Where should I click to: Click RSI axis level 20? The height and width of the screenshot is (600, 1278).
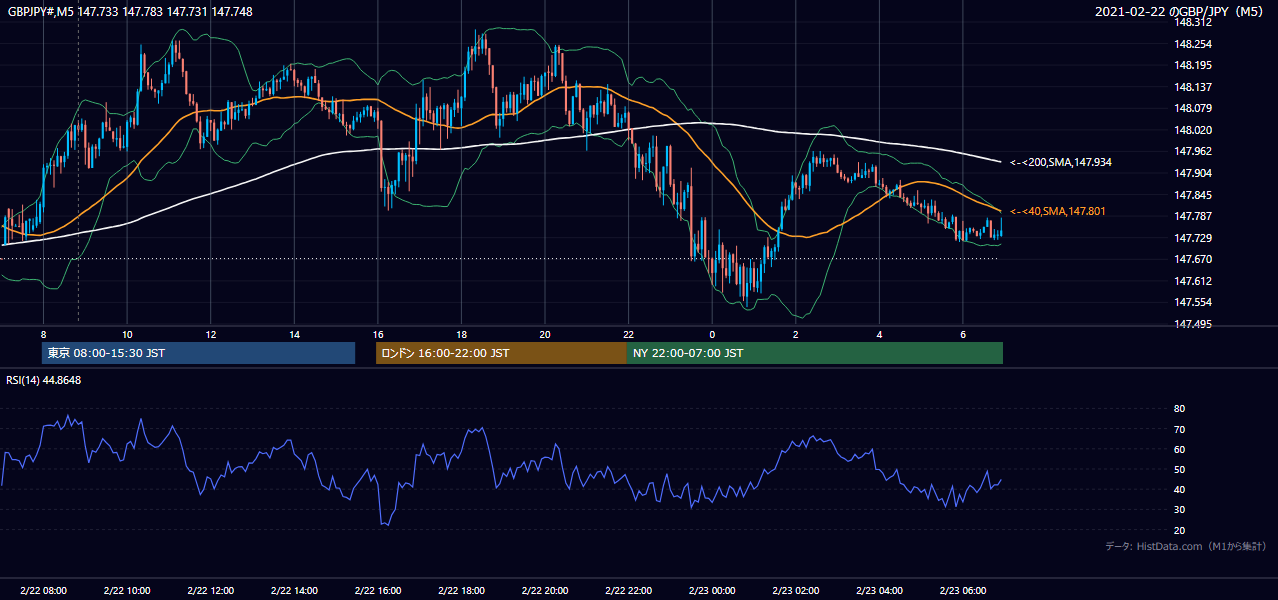[x=1179, y=530]
